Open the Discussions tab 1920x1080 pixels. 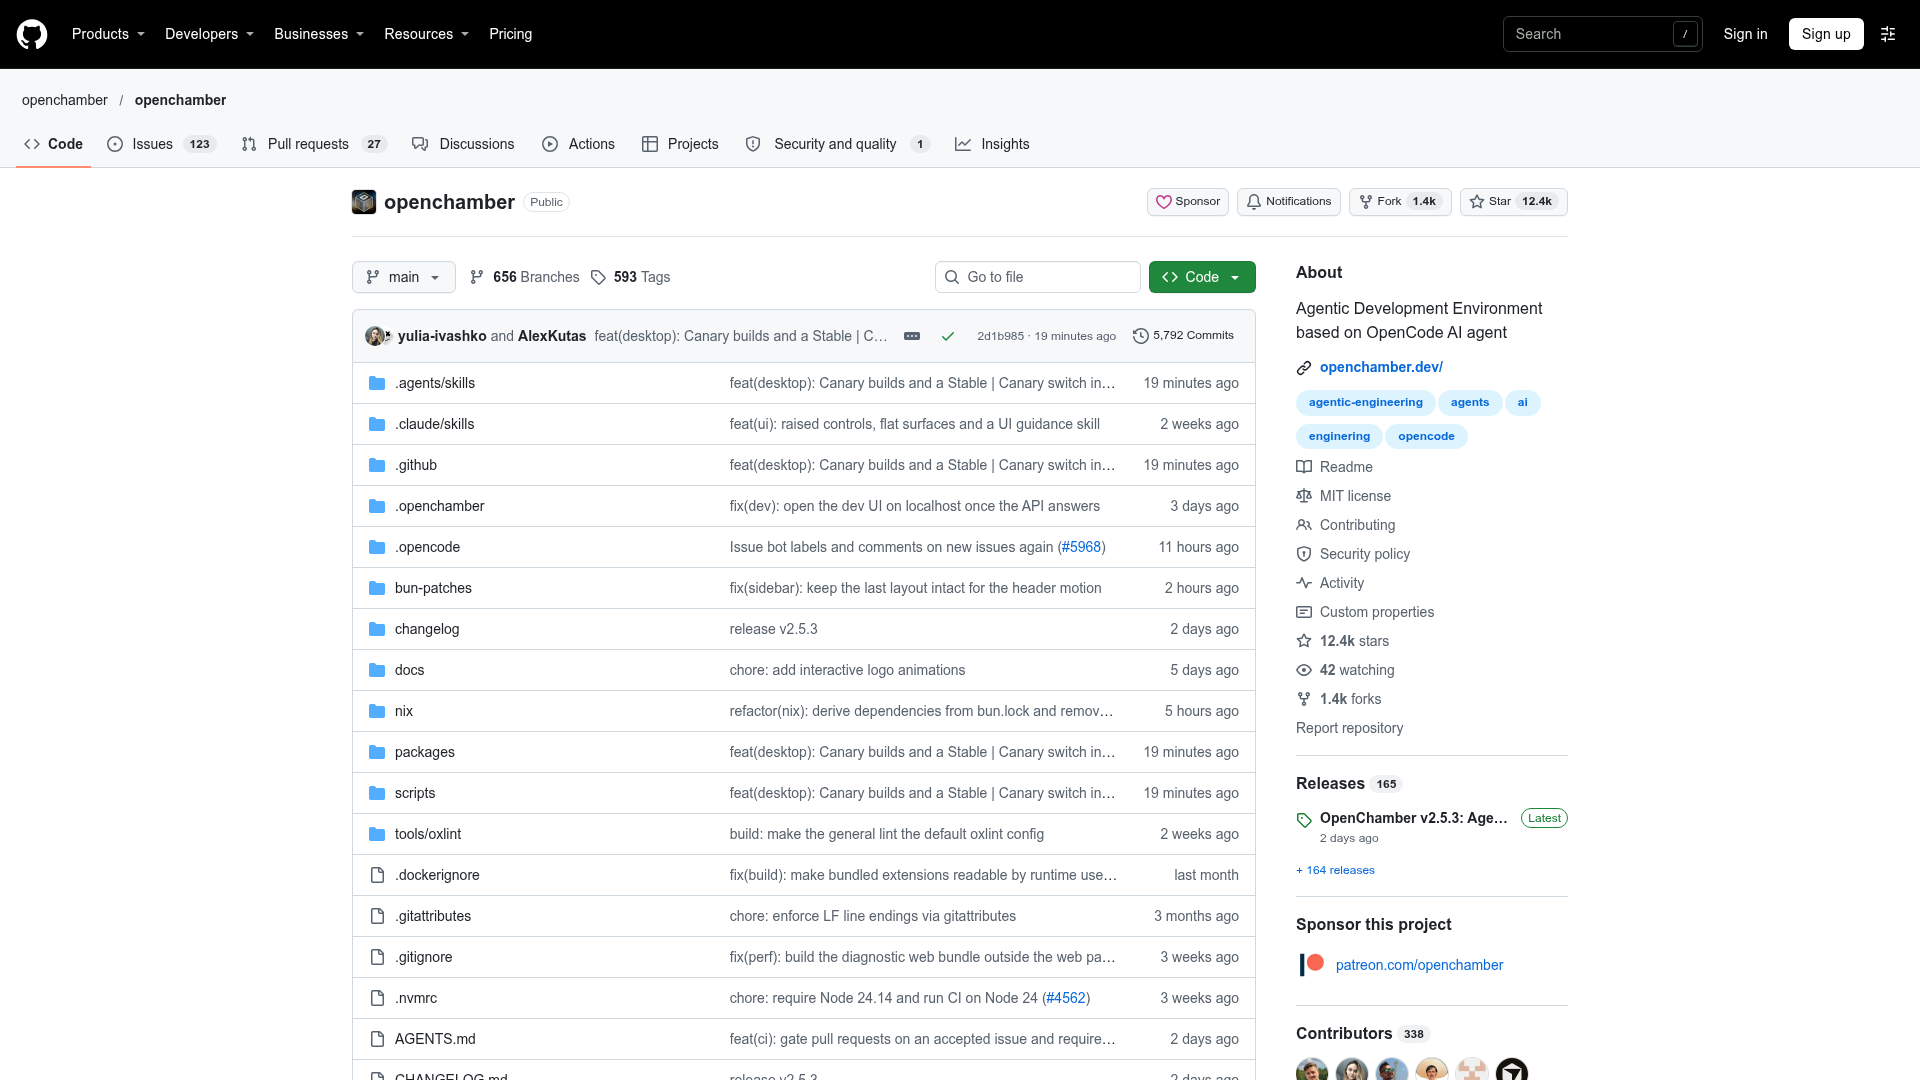coord(463,144)
